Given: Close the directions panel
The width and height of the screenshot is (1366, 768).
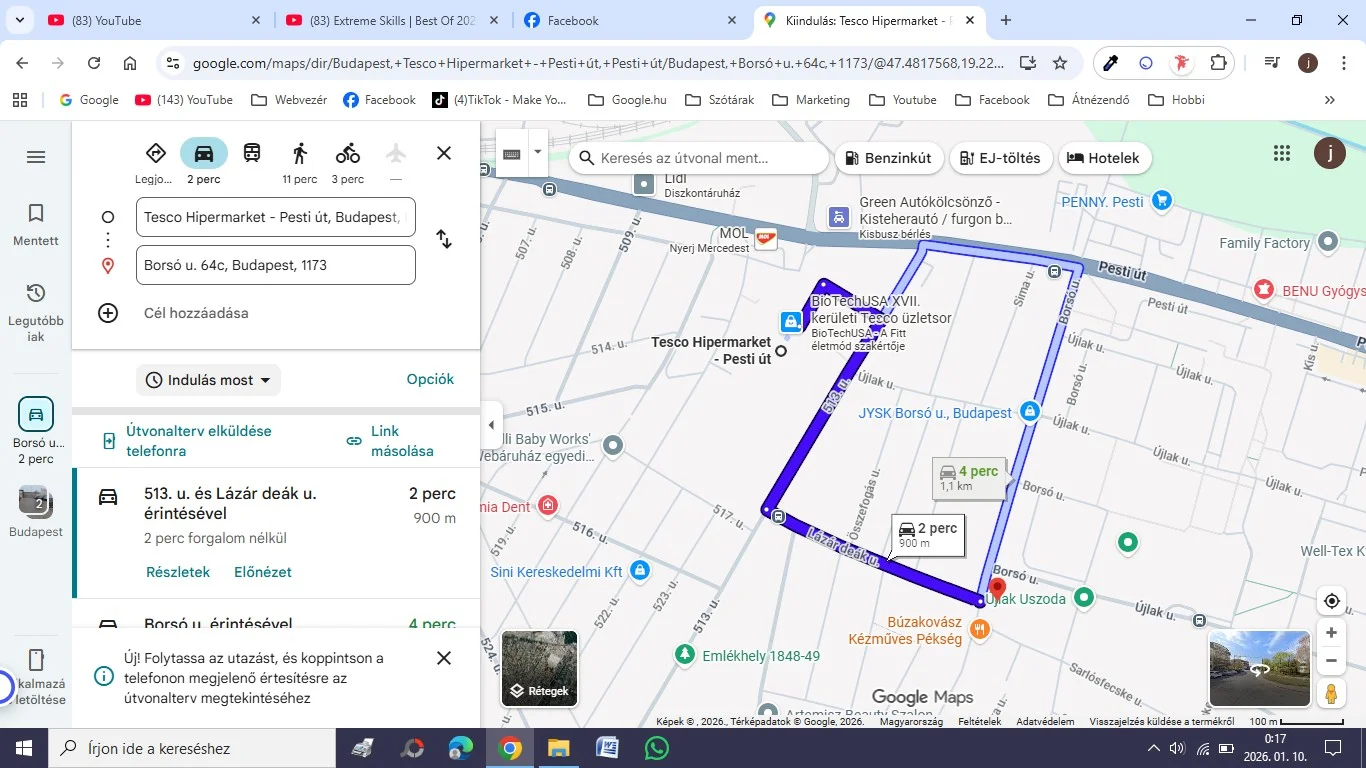Looking at the screenshot, I should 444,153.
